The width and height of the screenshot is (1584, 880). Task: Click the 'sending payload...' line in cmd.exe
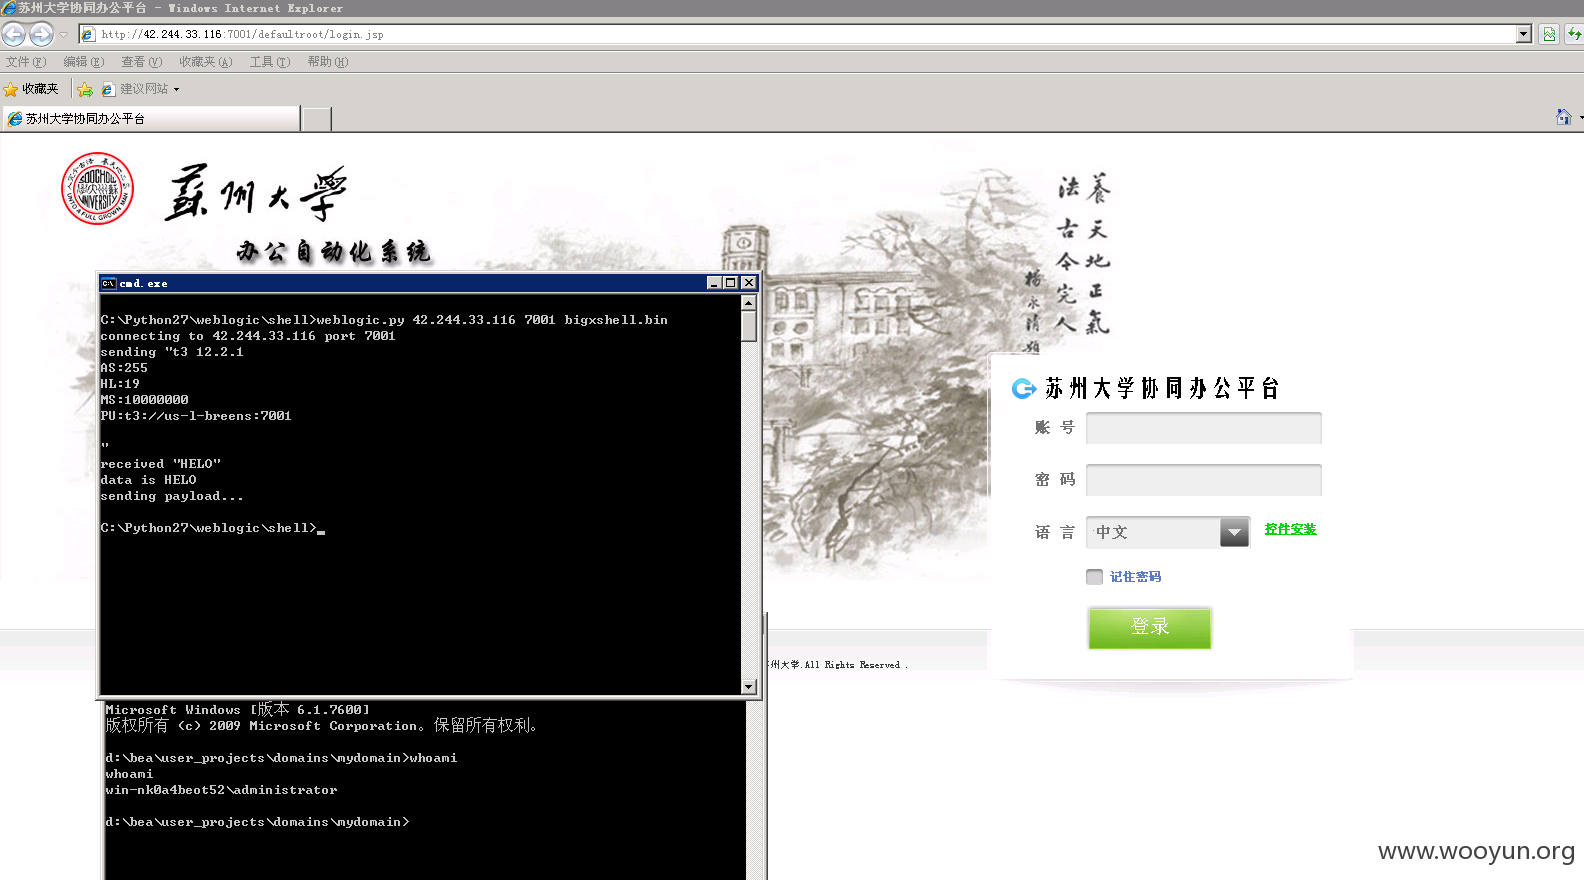pyautogui.click(x=172, y=496)
